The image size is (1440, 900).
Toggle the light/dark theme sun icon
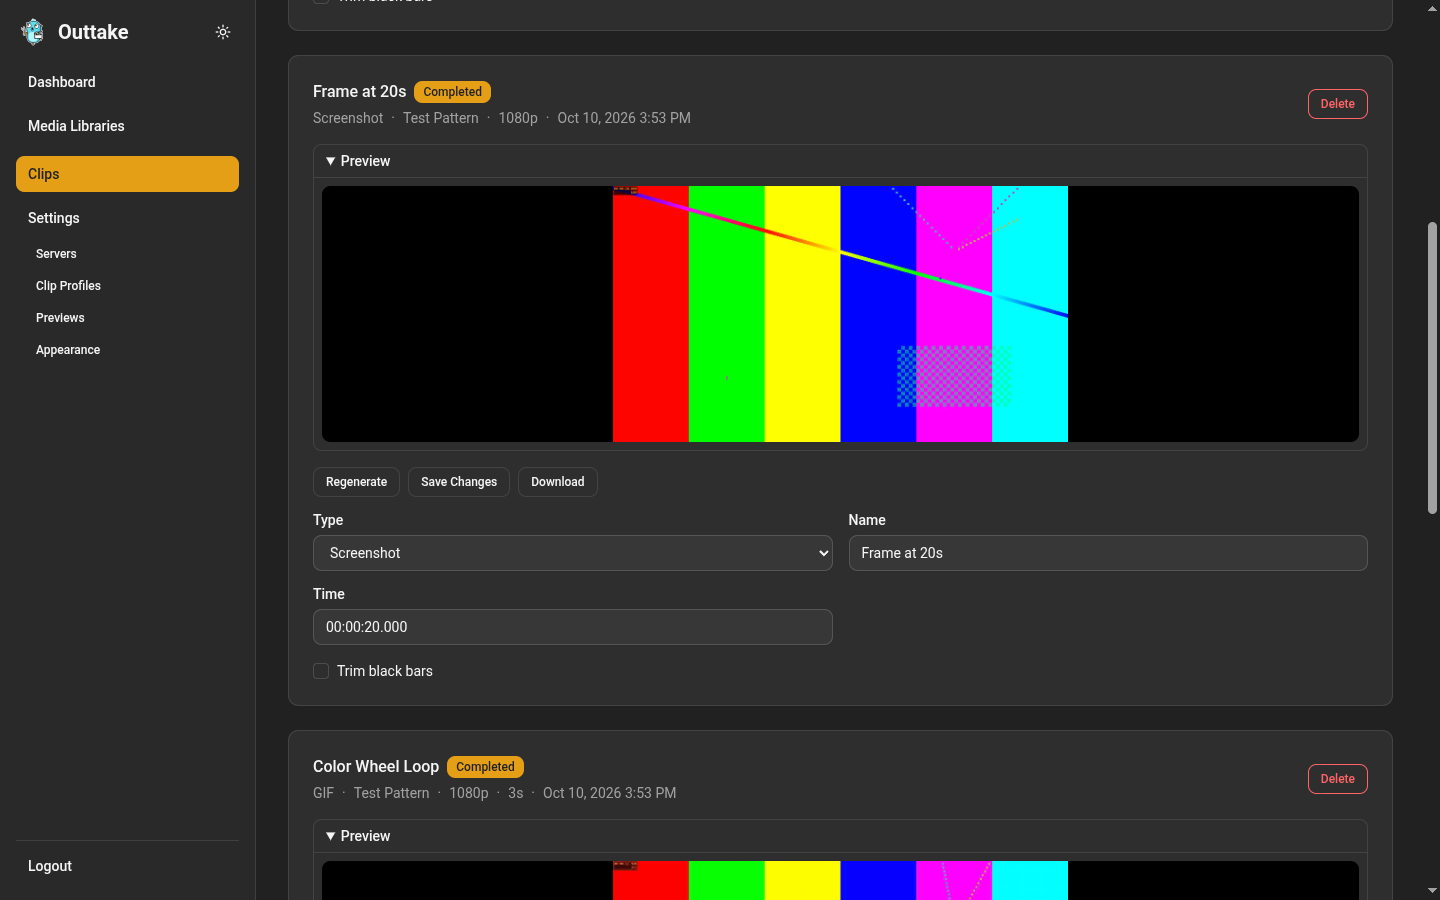pos(223,32)
